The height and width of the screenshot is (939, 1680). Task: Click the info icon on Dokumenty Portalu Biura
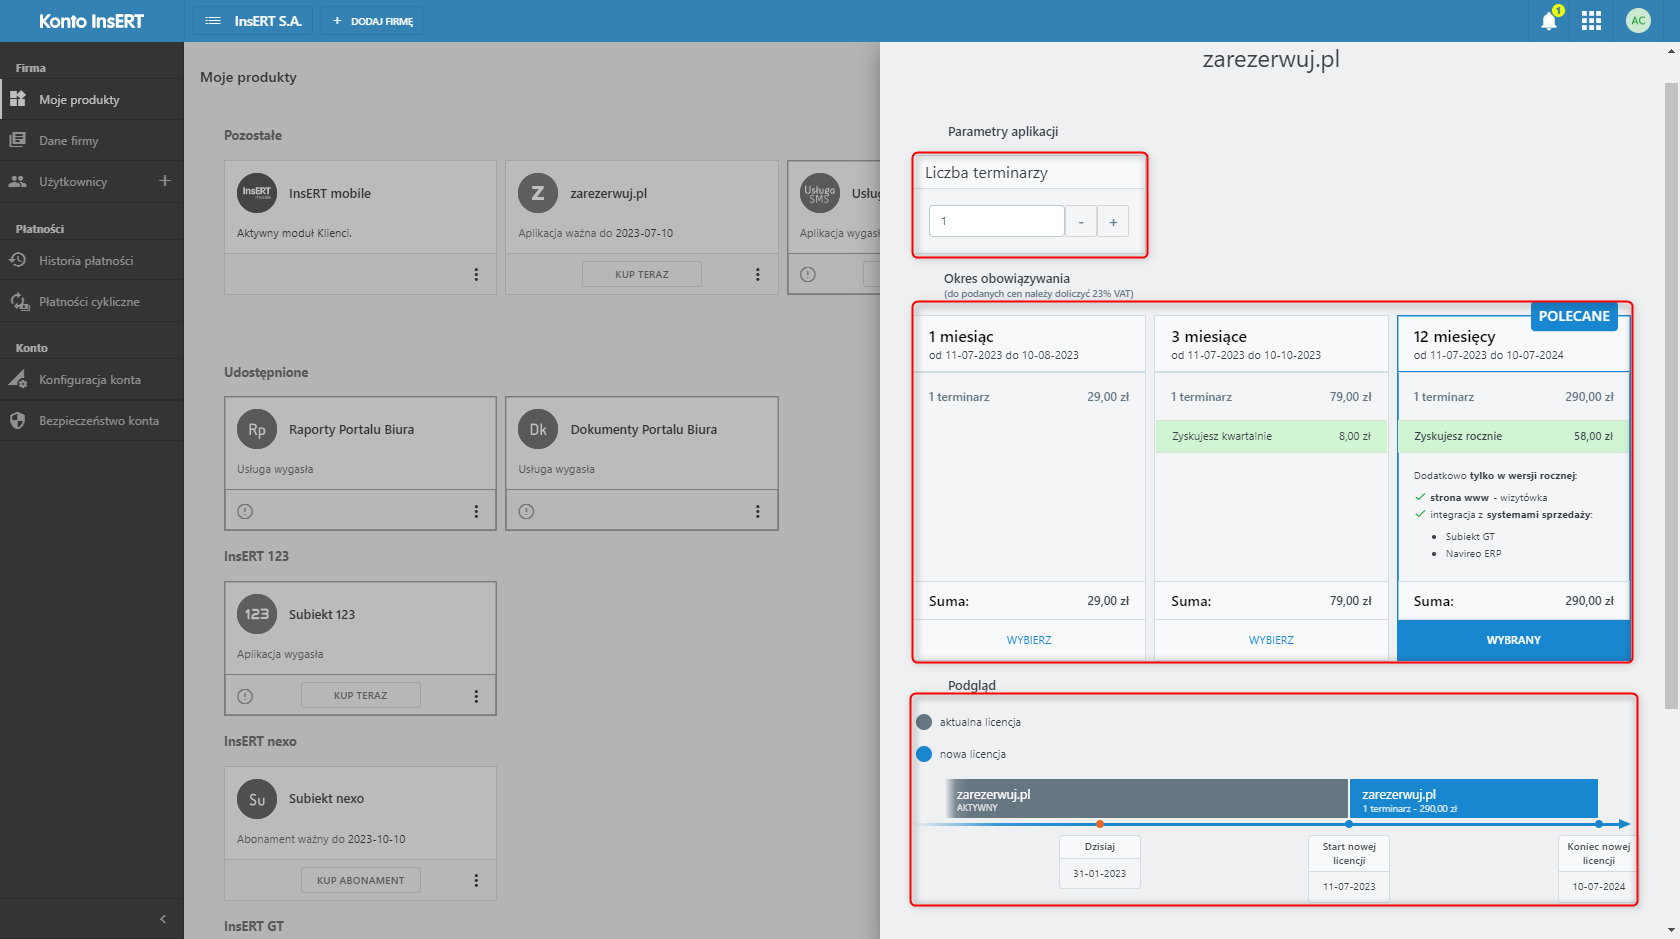pos(527,511)
